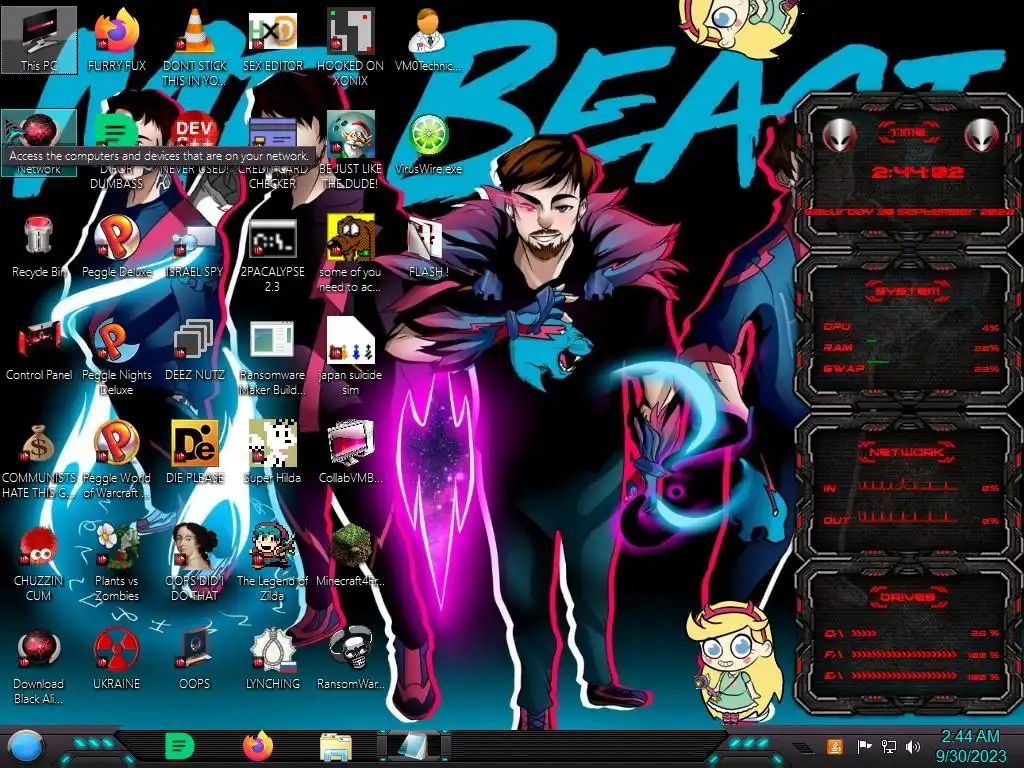
Task: Select the japan suicide sim icon
Action: click(x=350, y=357)
